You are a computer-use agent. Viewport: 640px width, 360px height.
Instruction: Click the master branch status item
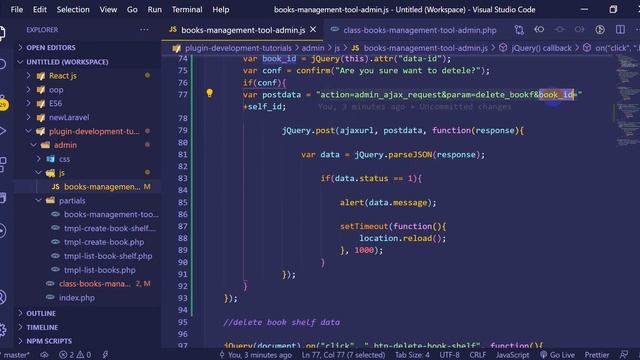click(x=15, y=355)
